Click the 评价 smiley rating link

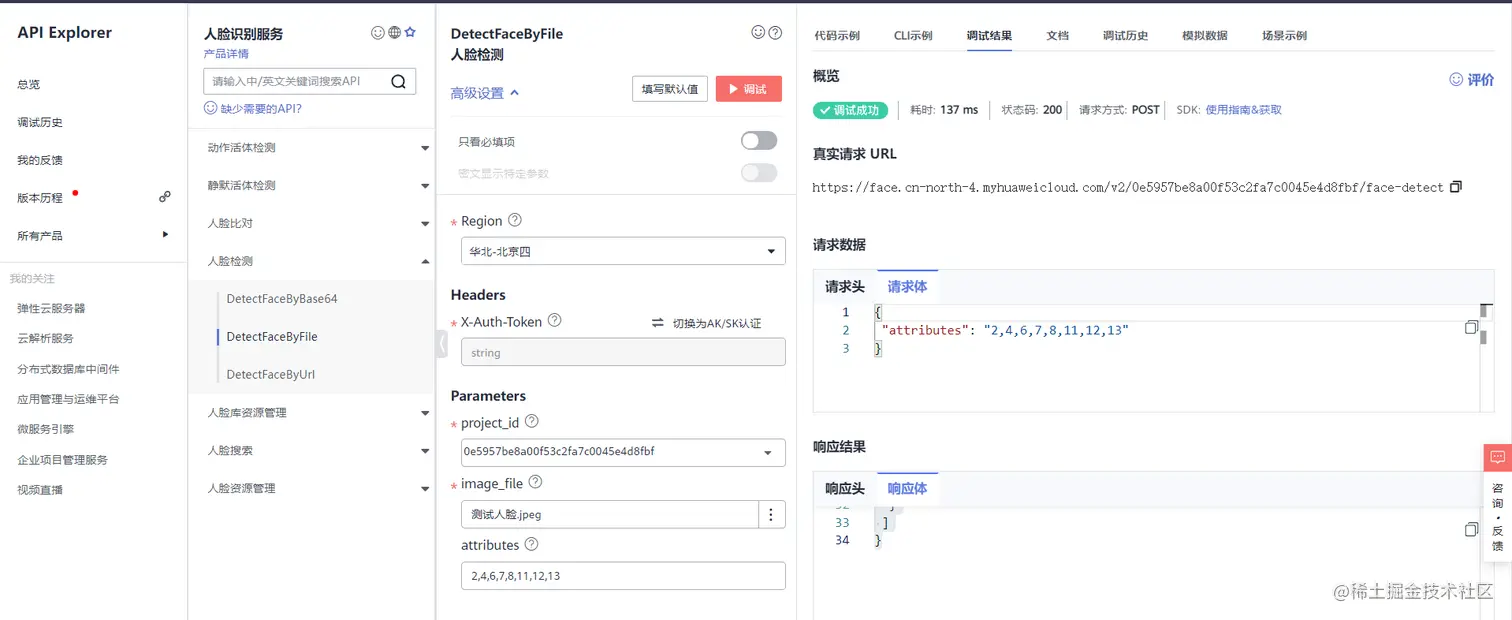point(1471,79)
